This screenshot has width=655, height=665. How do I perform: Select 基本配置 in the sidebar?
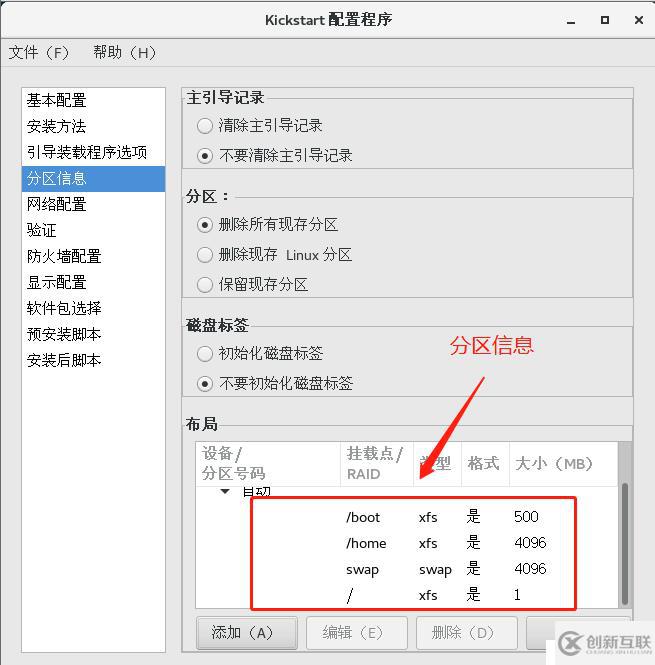[x=93, y=101]
